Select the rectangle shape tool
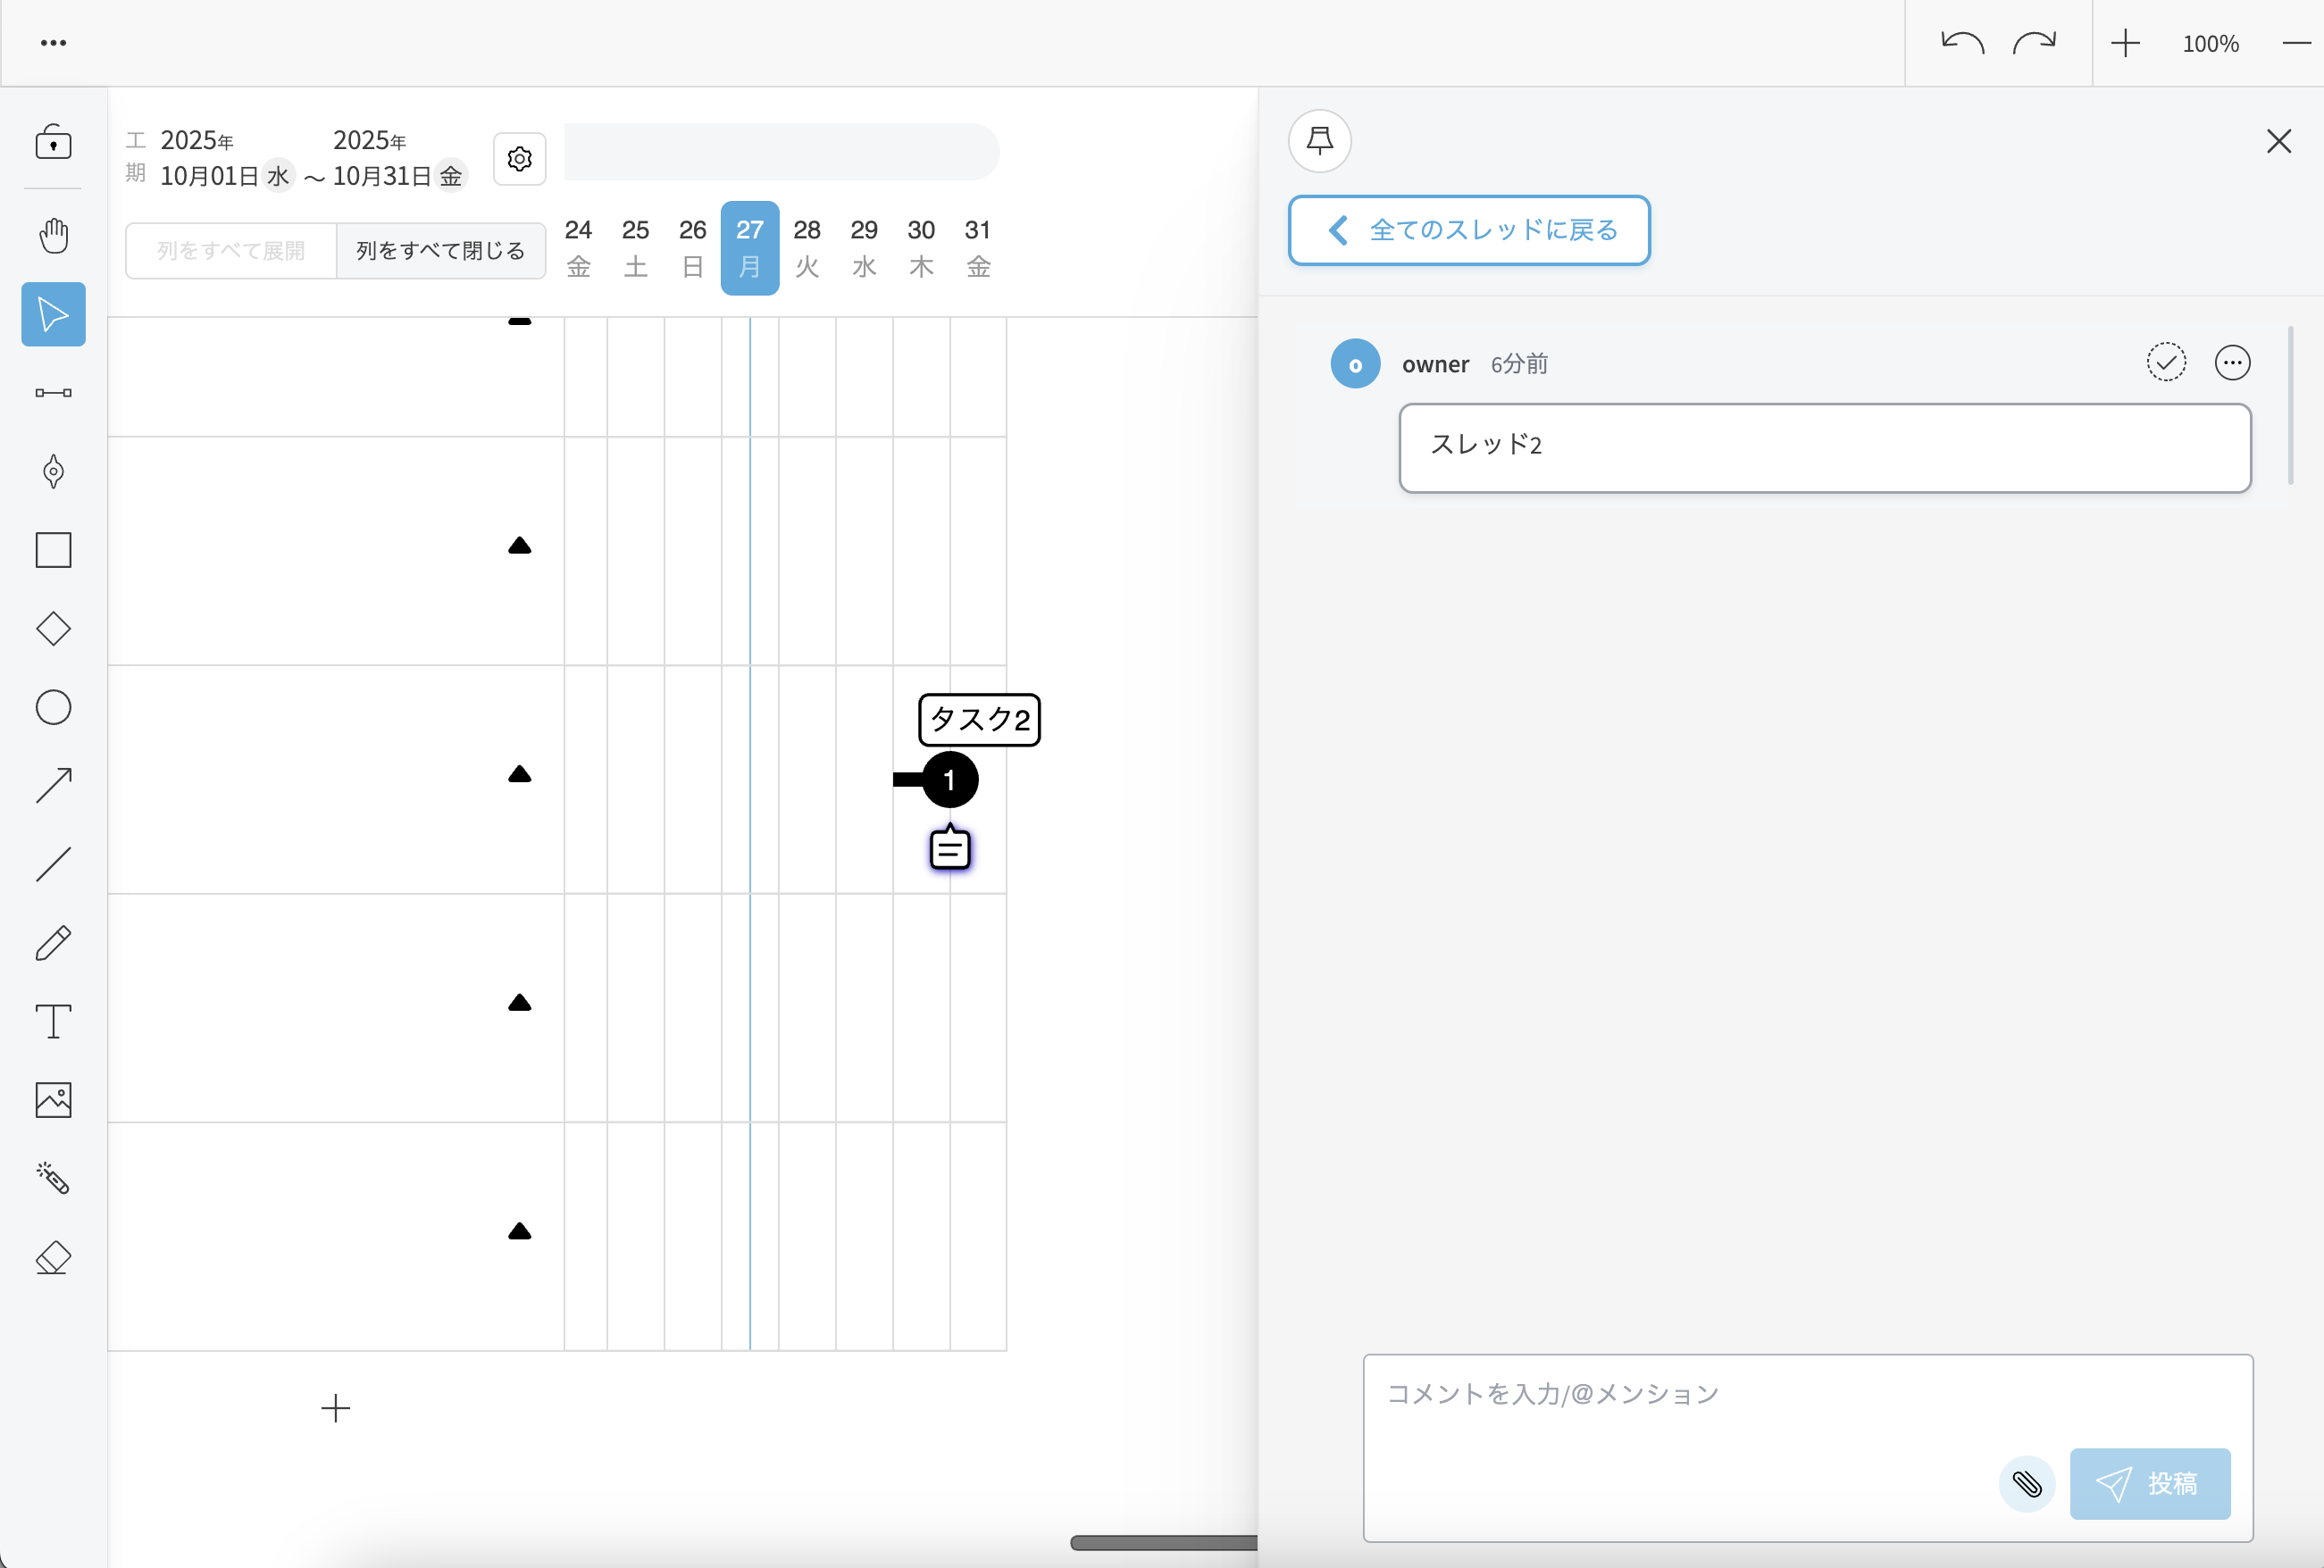 click(53, 550)
